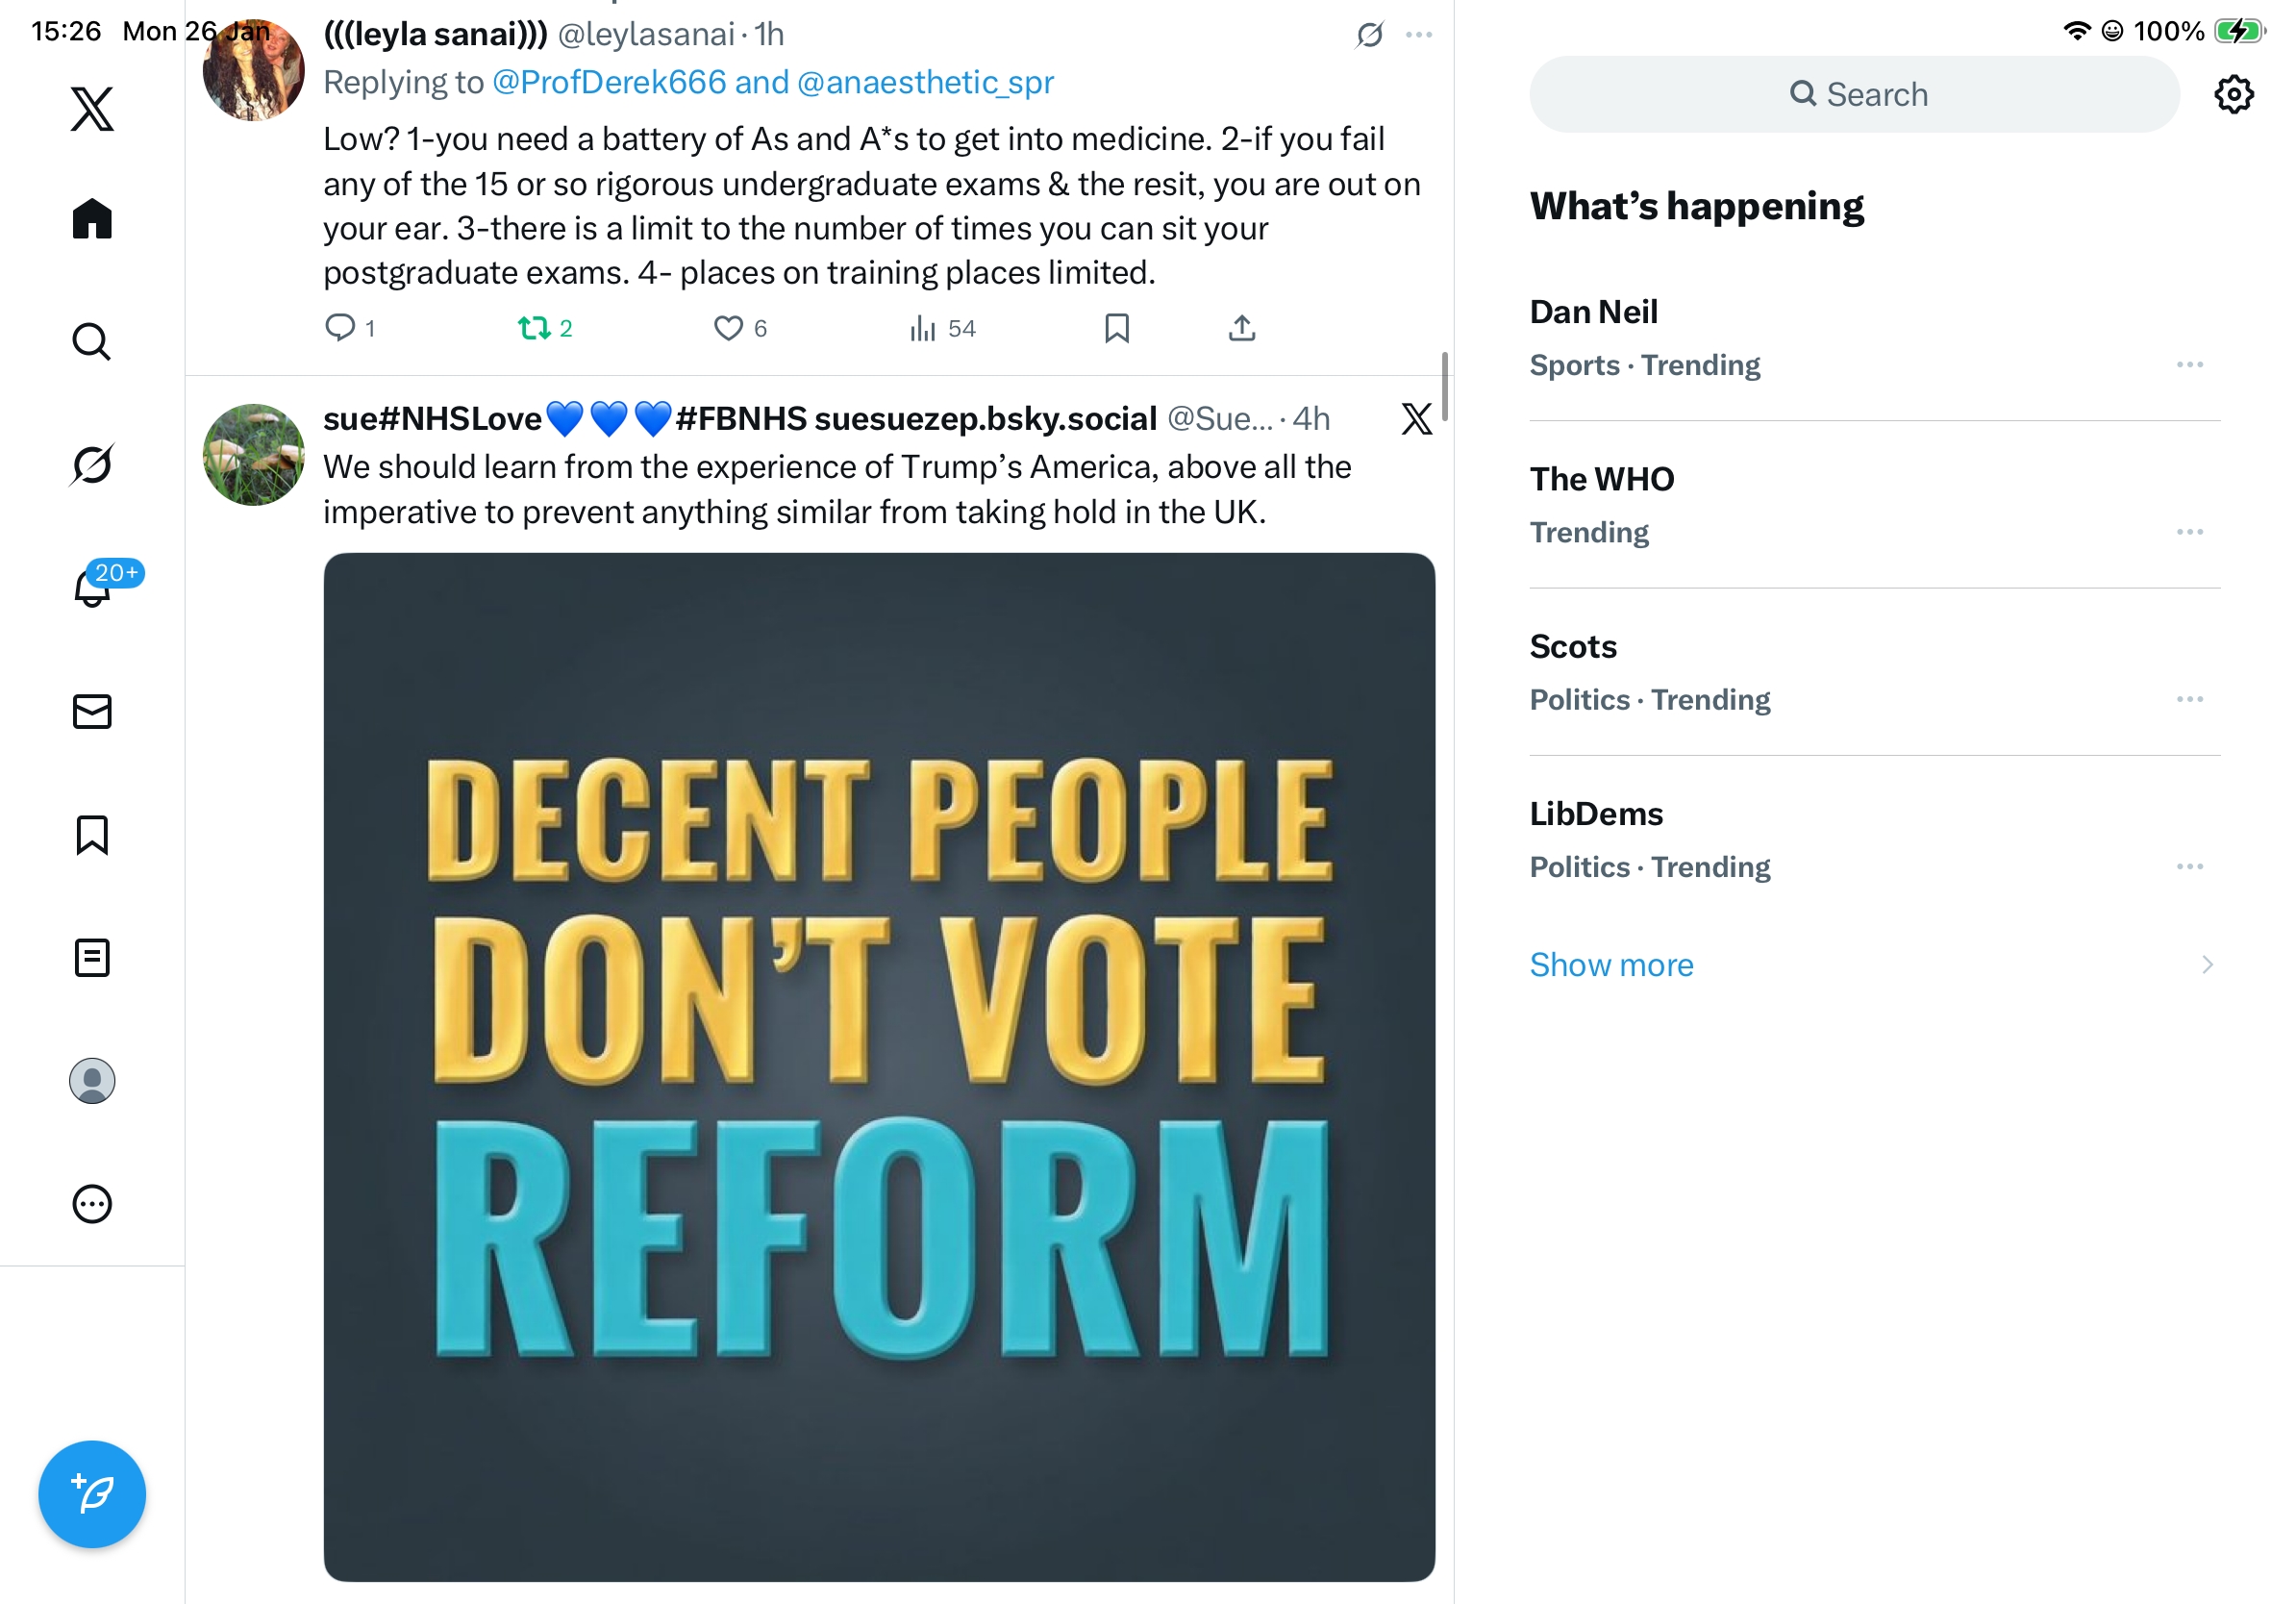Open Home feed from sidebar

(x=92, y=218)
